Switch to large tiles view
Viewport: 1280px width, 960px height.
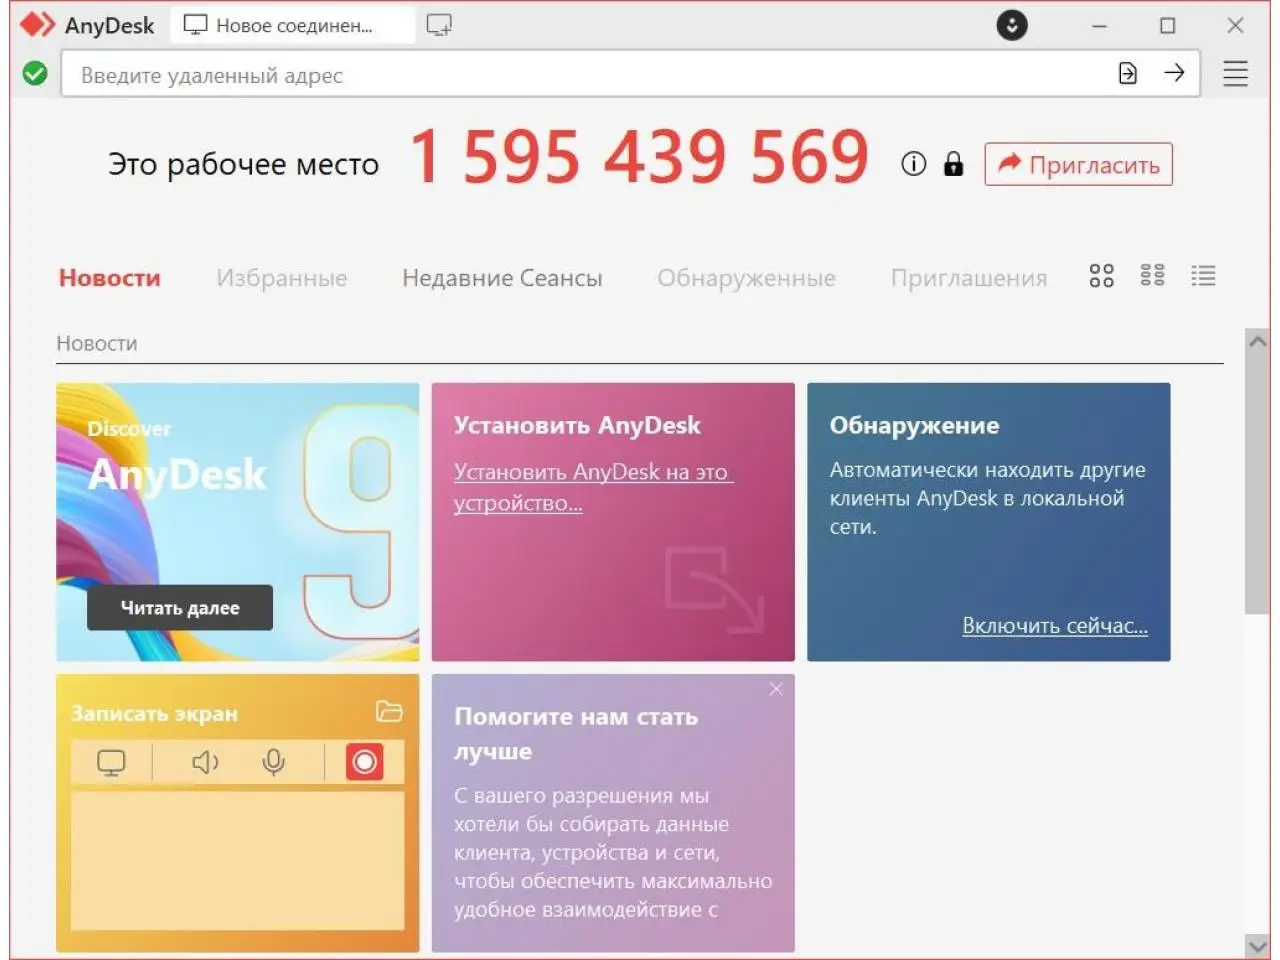[1101, 276]
